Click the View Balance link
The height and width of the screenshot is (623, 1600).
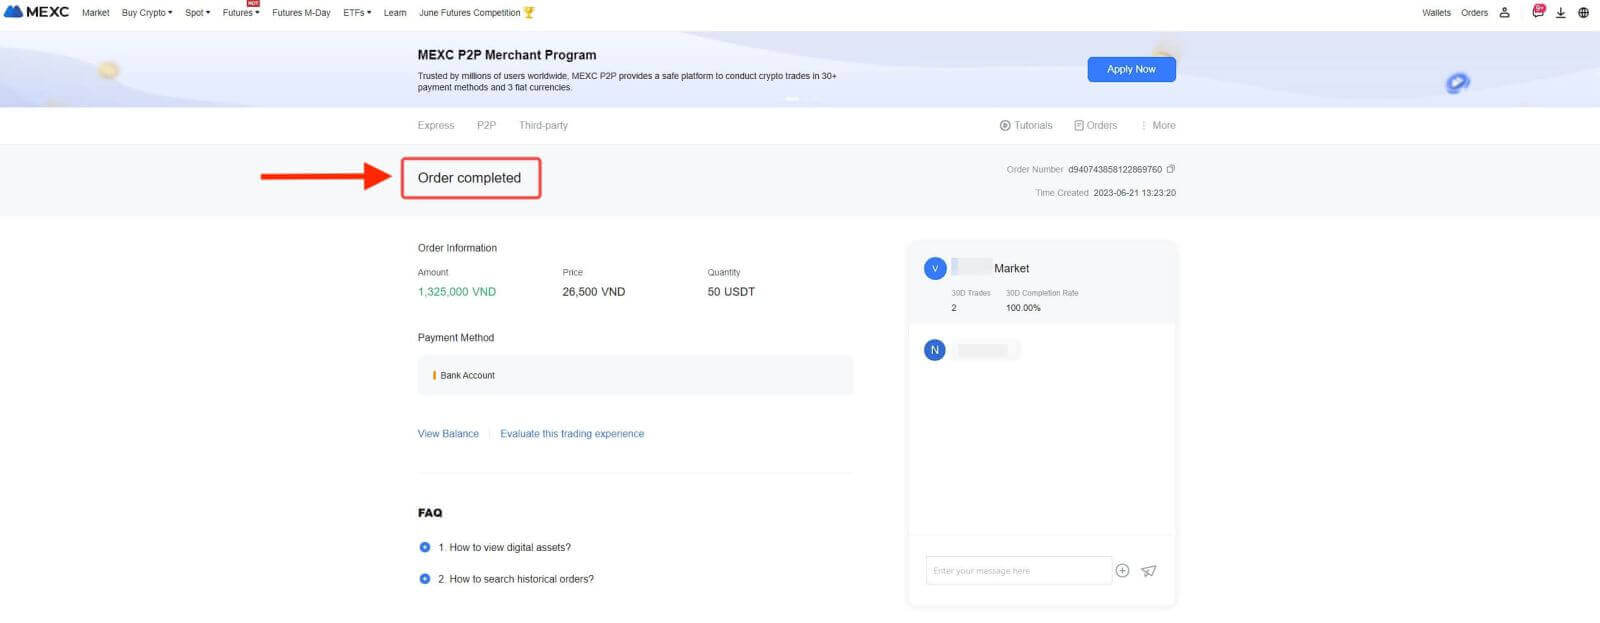pyautogui.click(x=448, y=434)
